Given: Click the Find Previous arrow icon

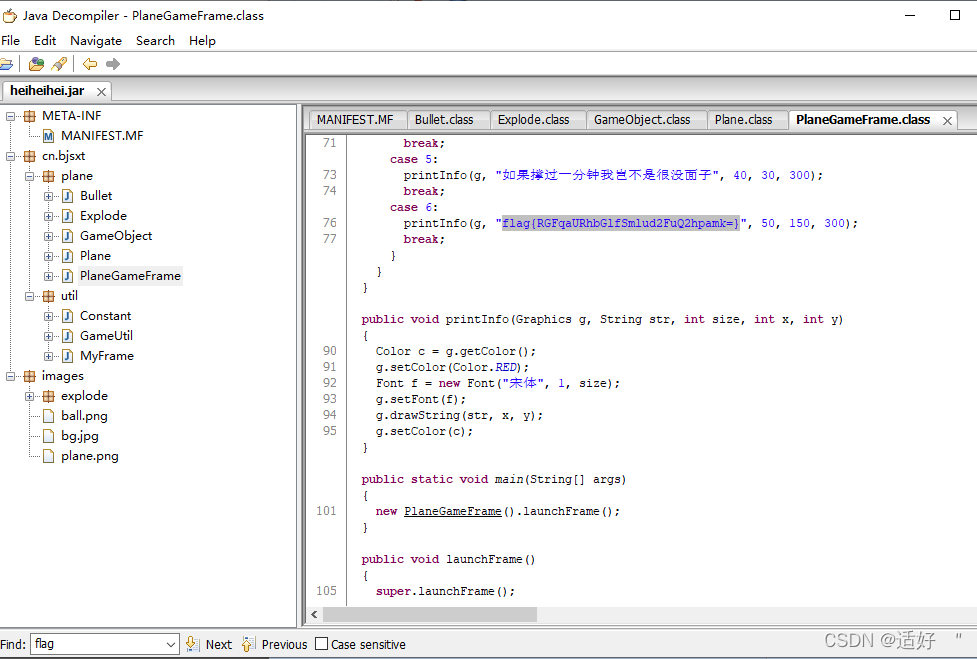Looking at the screenshot, I should tap(248, 644).
